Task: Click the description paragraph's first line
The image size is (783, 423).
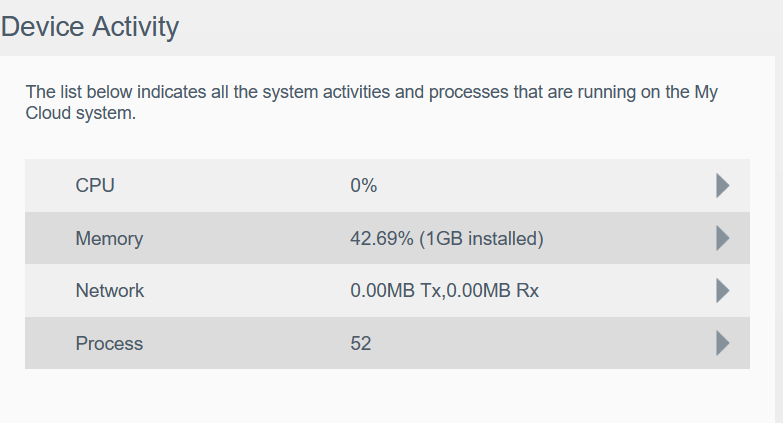Action: point(372,93)
